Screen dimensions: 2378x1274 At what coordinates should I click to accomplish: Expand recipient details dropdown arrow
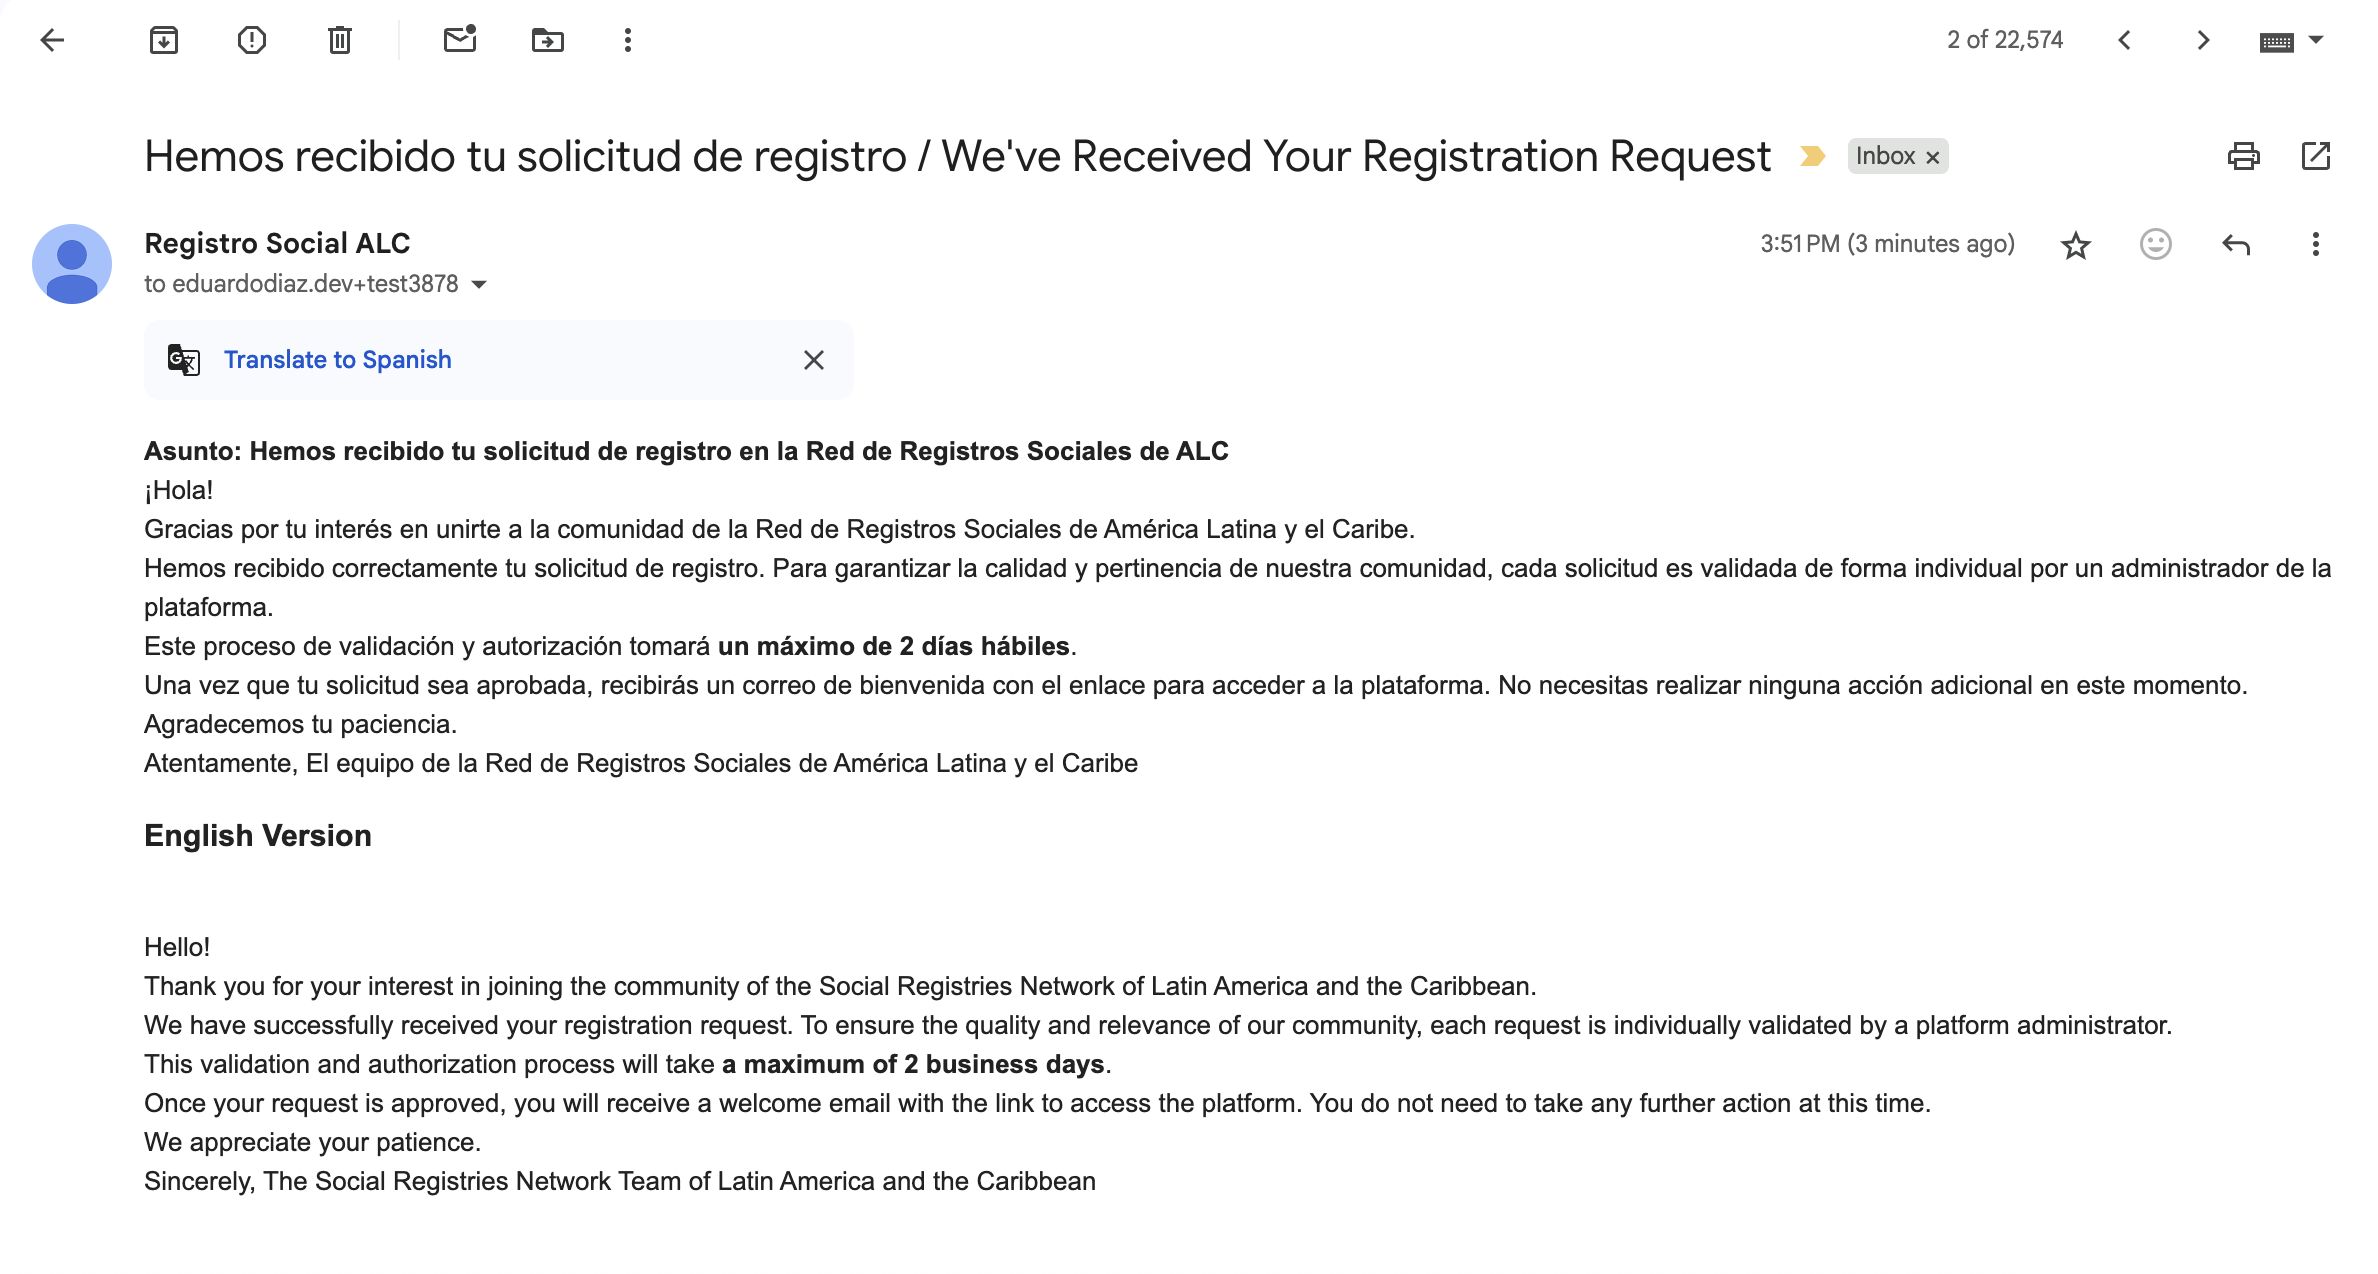click(x=480, y=285)
